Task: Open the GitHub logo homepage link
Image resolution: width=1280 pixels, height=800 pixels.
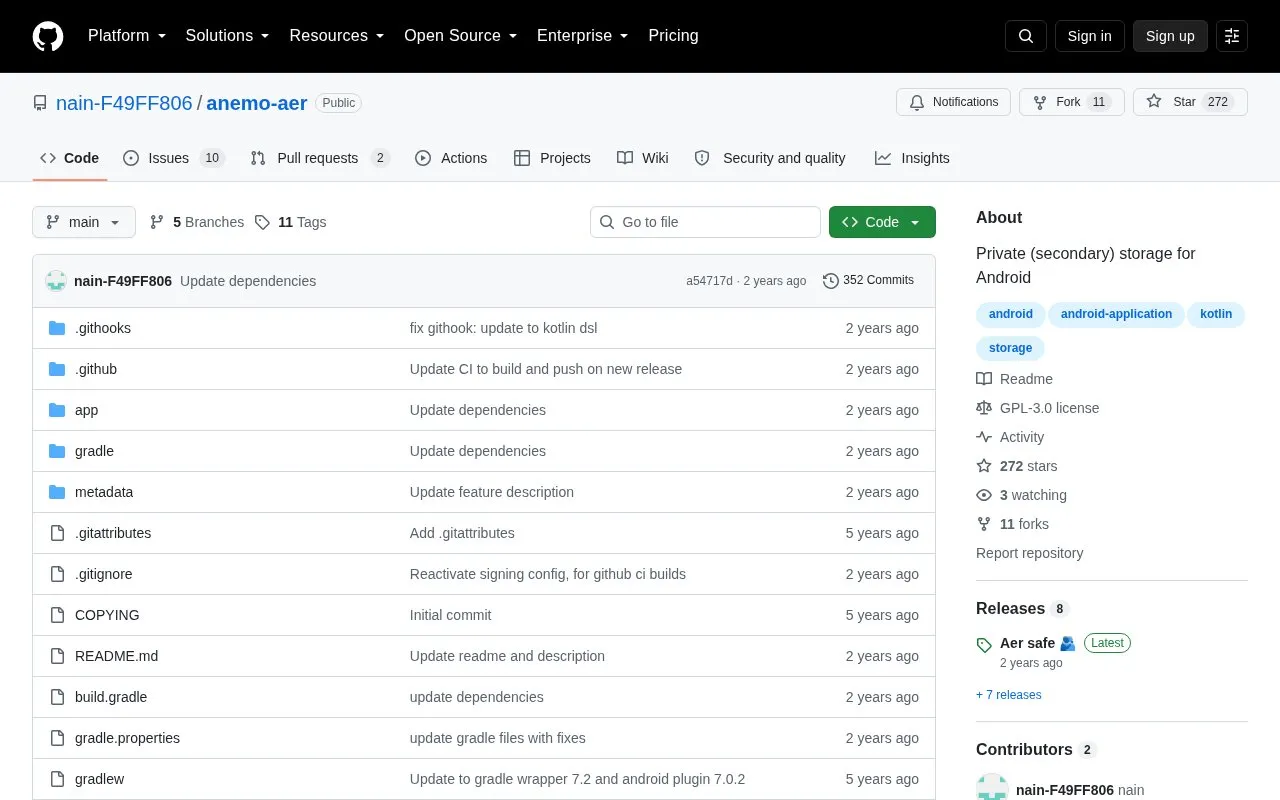Action: pos(48,36)
